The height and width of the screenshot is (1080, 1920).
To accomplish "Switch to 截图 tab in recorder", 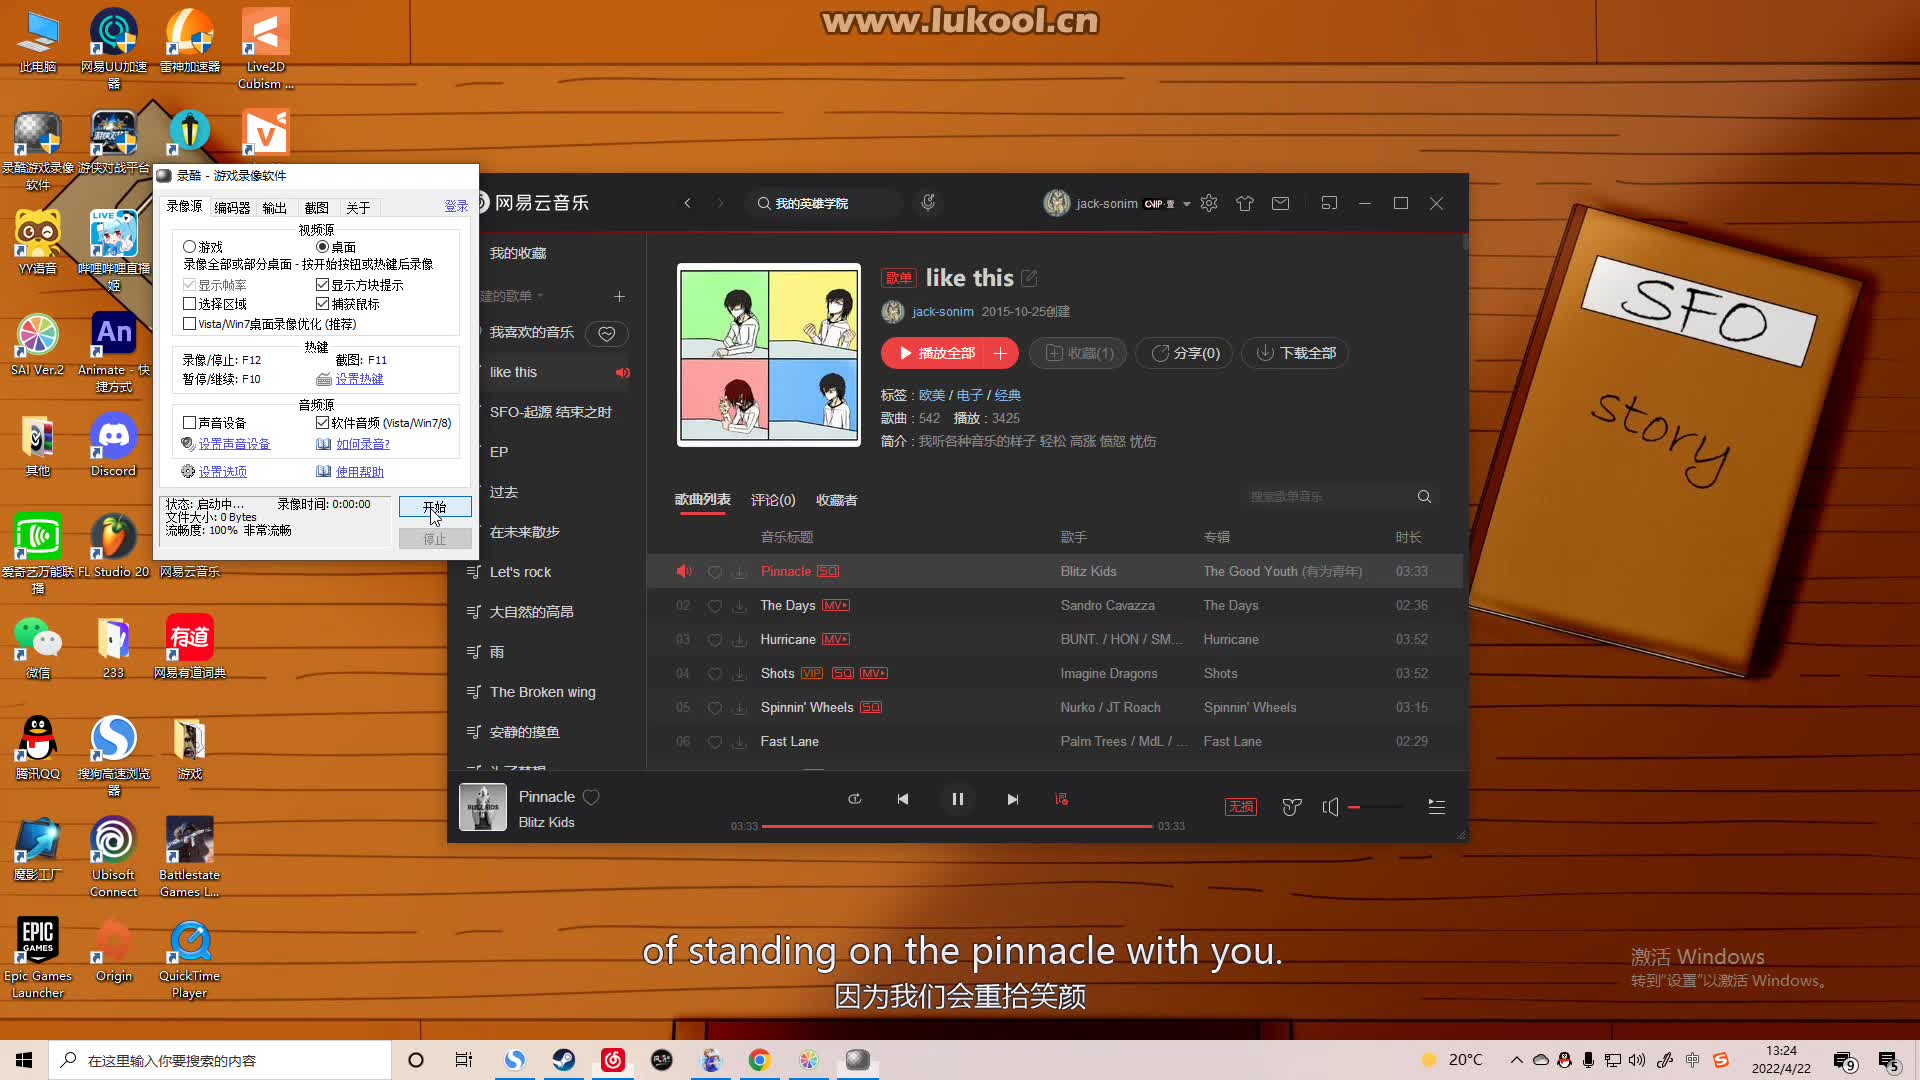I will [316, 208].
